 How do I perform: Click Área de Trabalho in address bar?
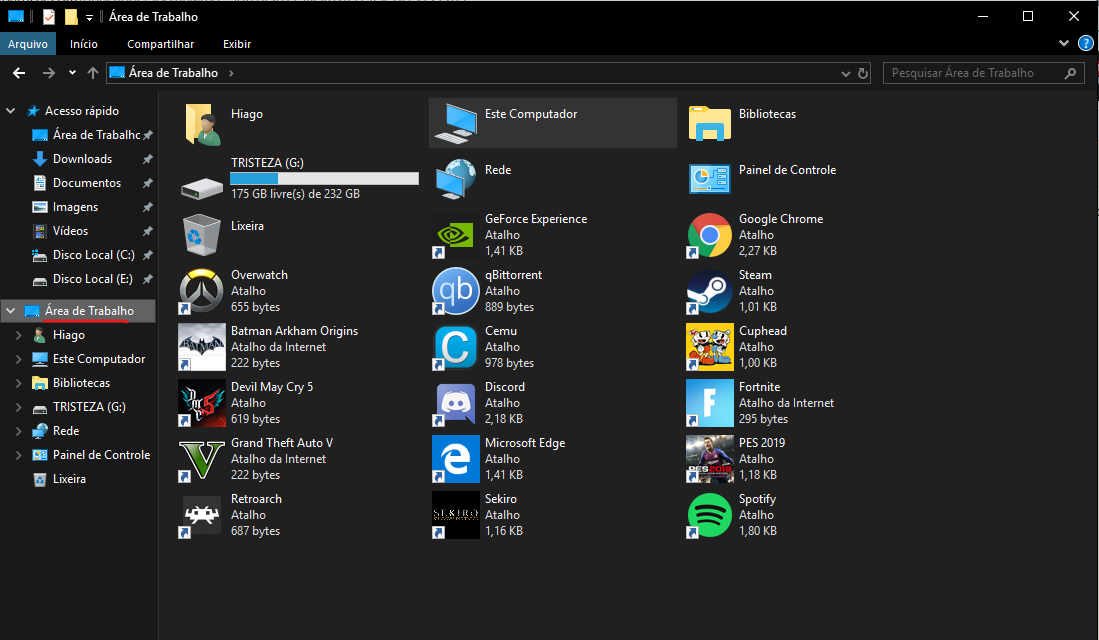[173, 73]
